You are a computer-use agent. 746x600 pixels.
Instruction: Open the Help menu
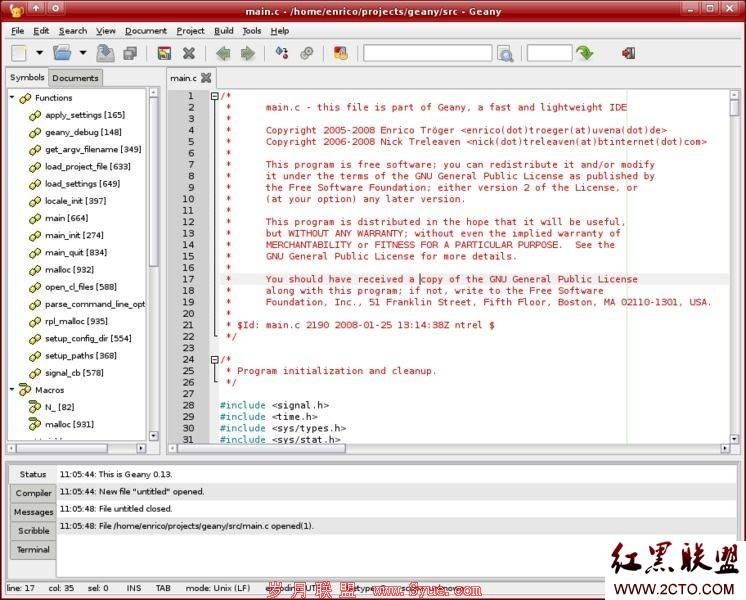tap(280, 31)
